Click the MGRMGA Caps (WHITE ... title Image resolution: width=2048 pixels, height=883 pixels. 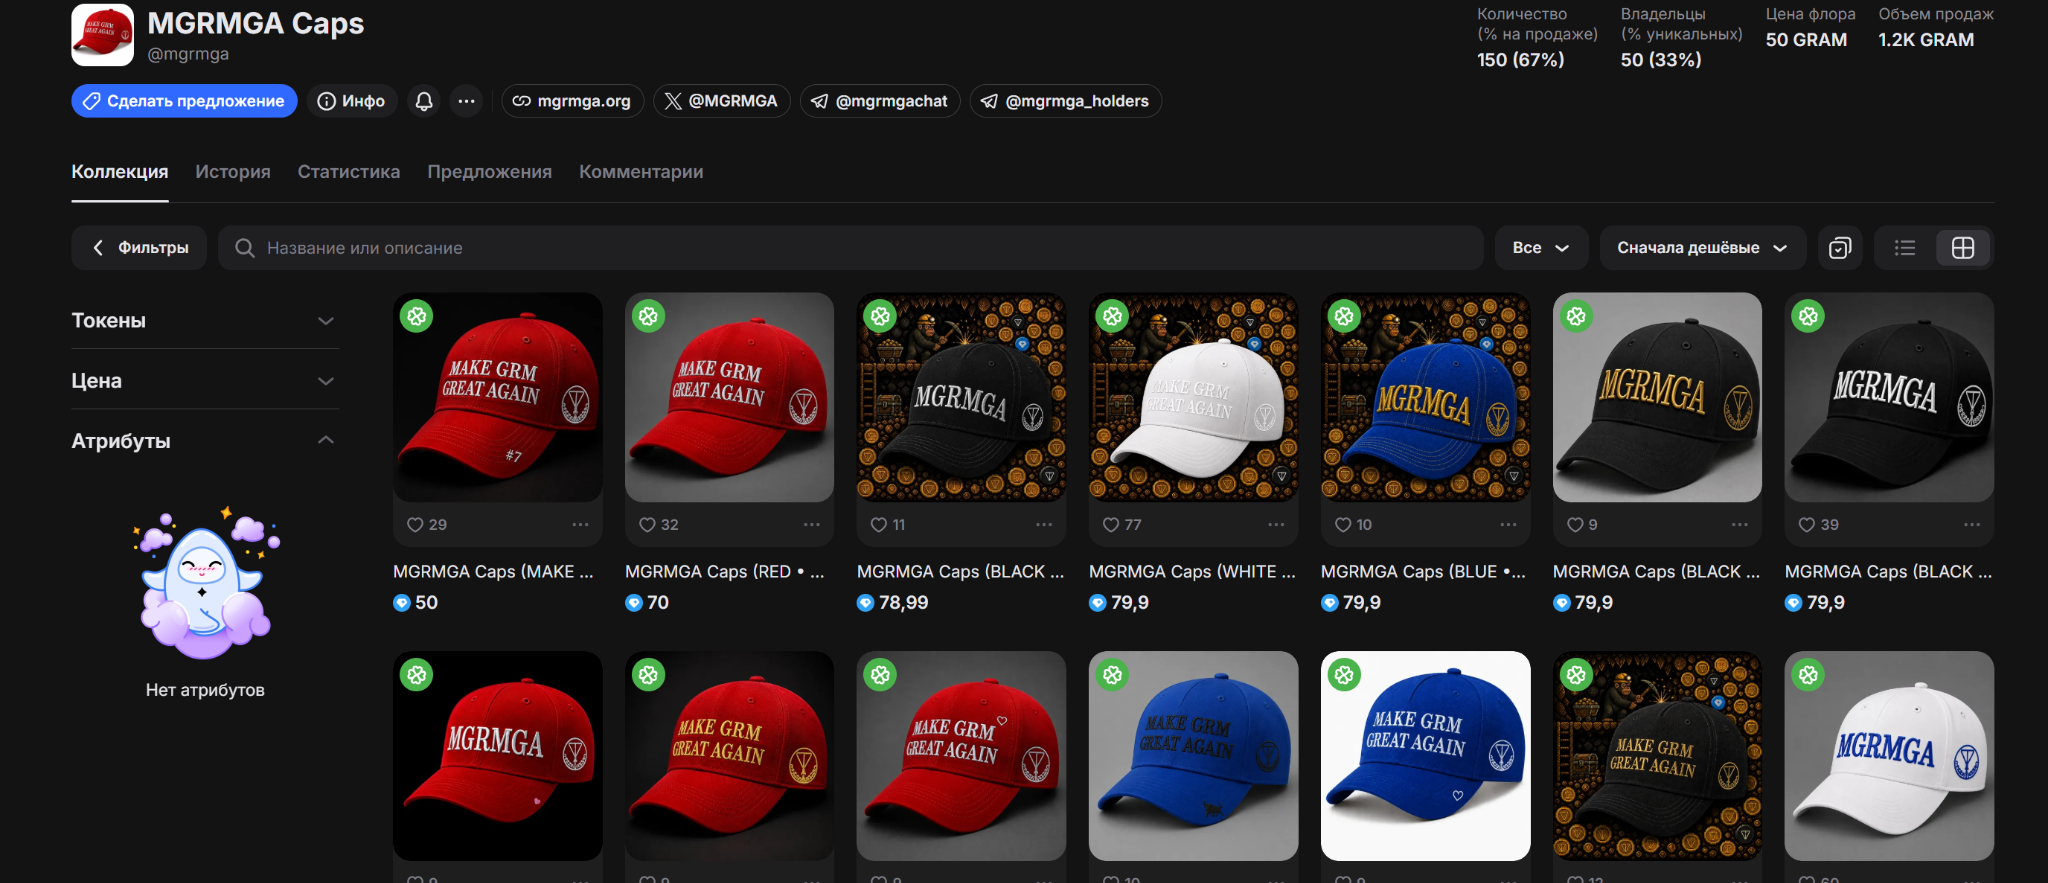coord(1193,572)
